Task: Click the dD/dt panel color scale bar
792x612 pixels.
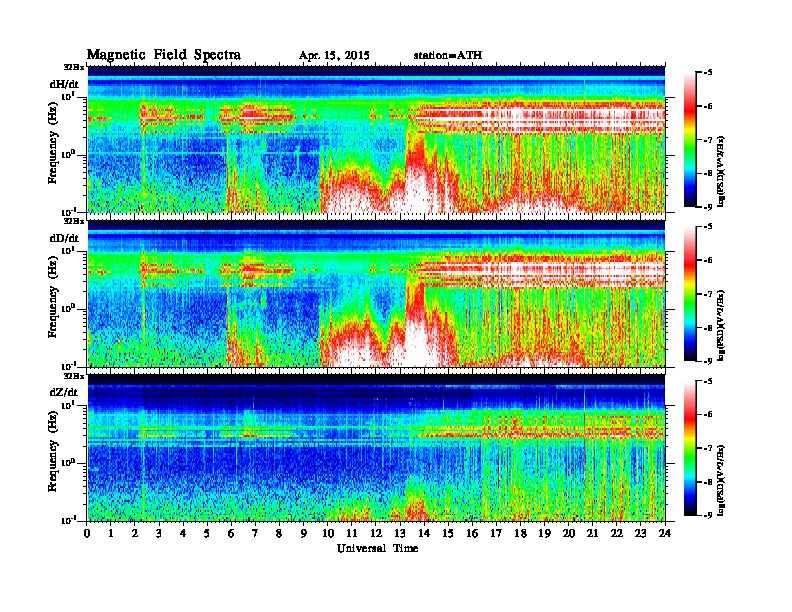Action: click(x=690, y=294)
